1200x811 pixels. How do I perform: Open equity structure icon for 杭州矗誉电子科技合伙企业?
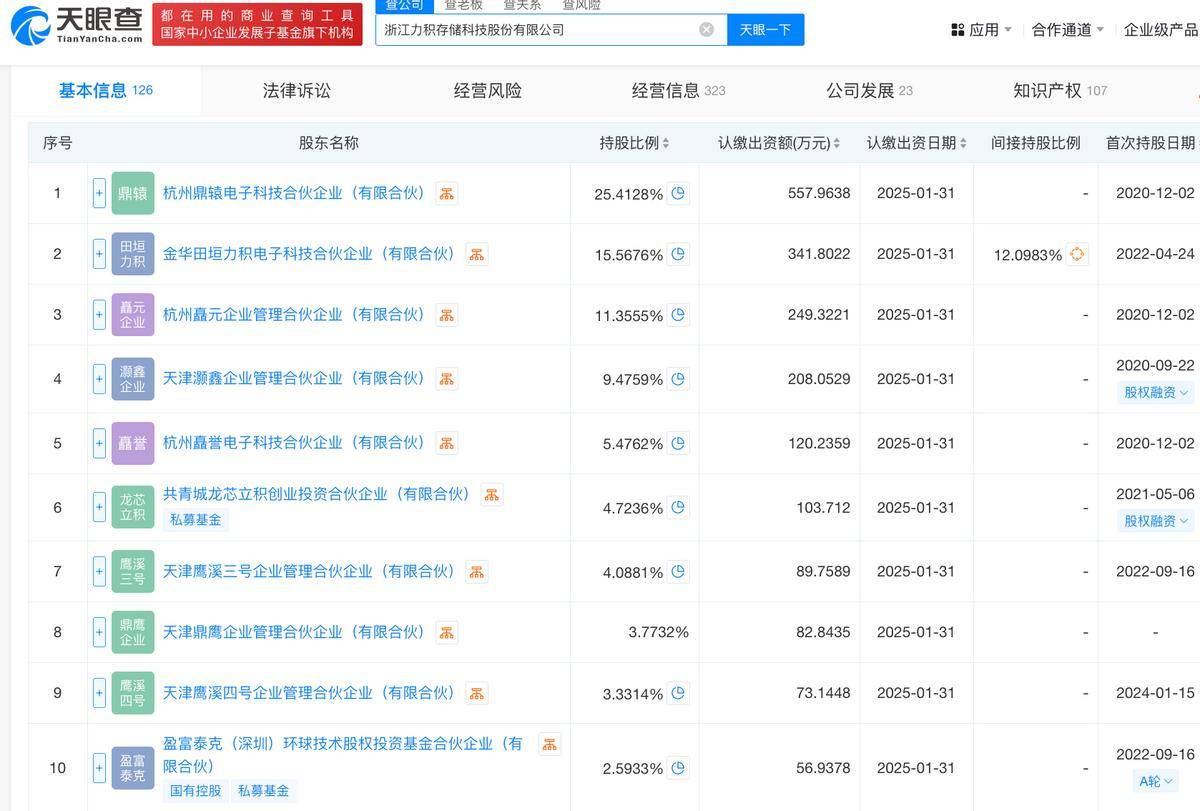(447, 443)
